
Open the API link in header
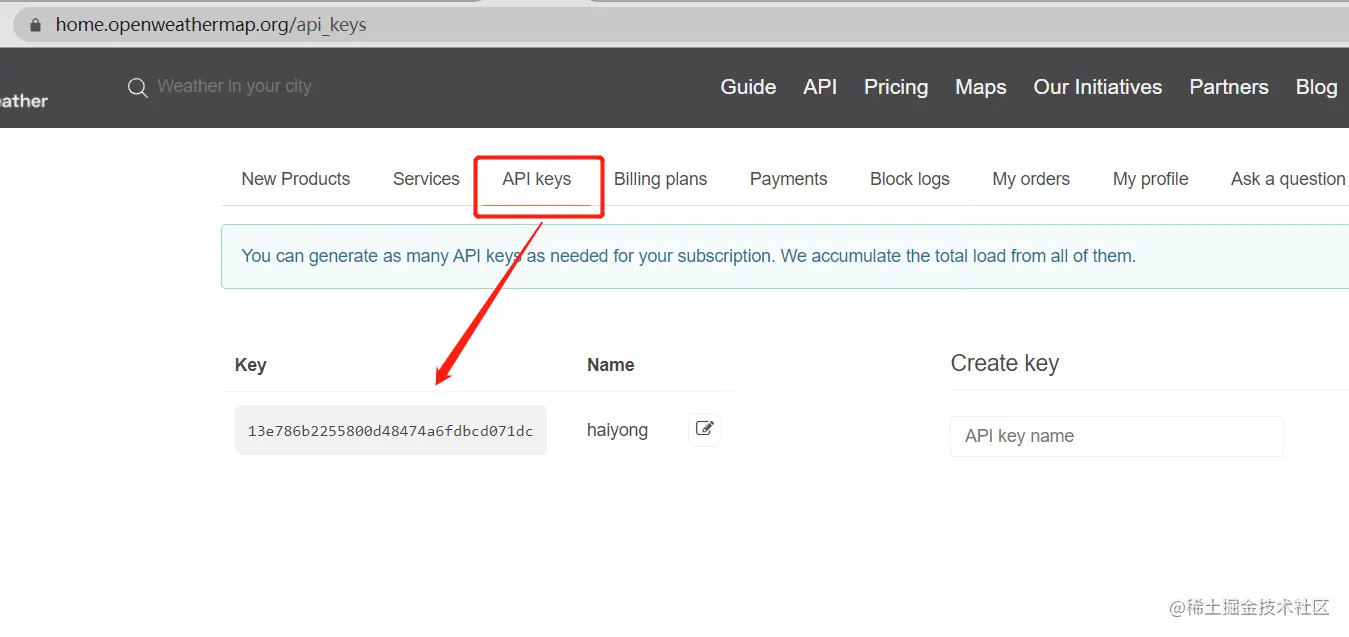(x=820, y=87)
